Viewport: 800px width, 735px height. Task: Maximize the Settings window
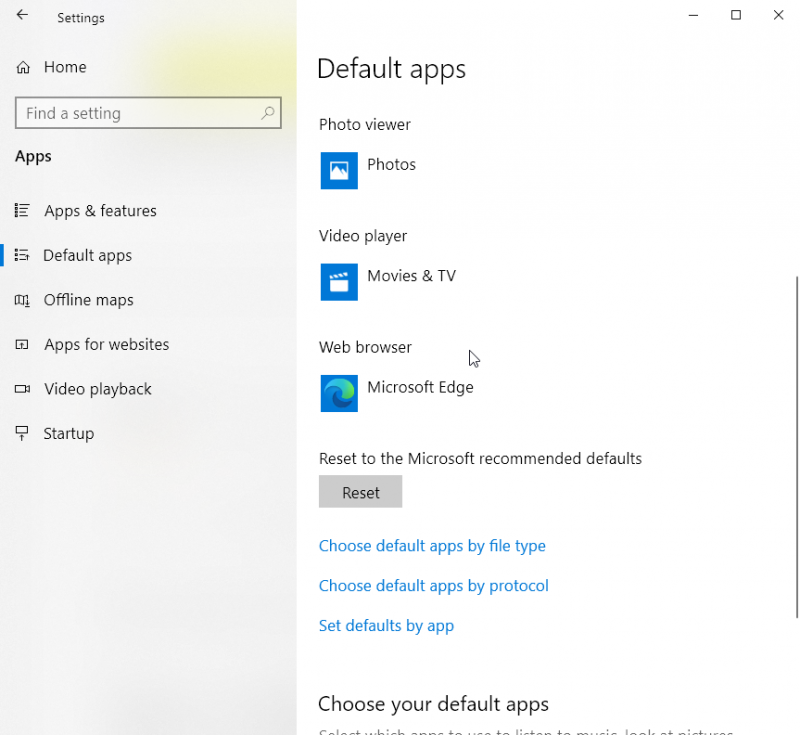736,15
